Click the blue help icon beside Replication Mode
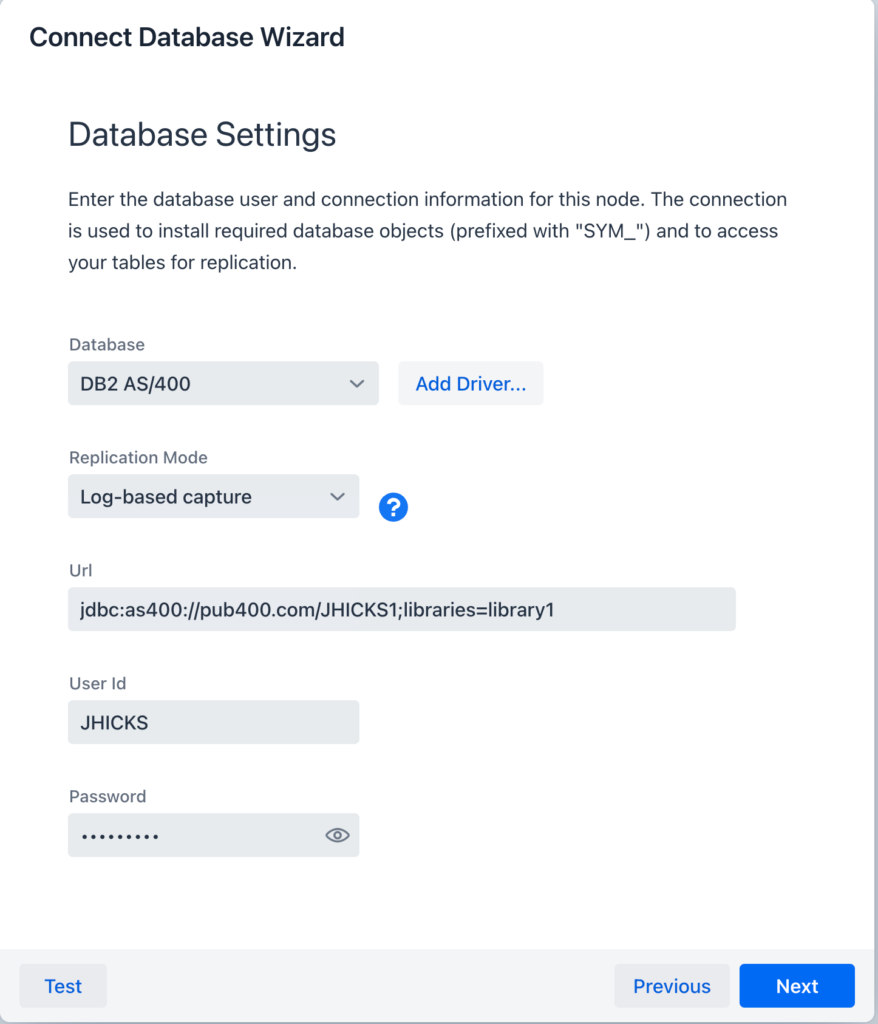This screenshot has width=878, height=1024. coord(393,507)
